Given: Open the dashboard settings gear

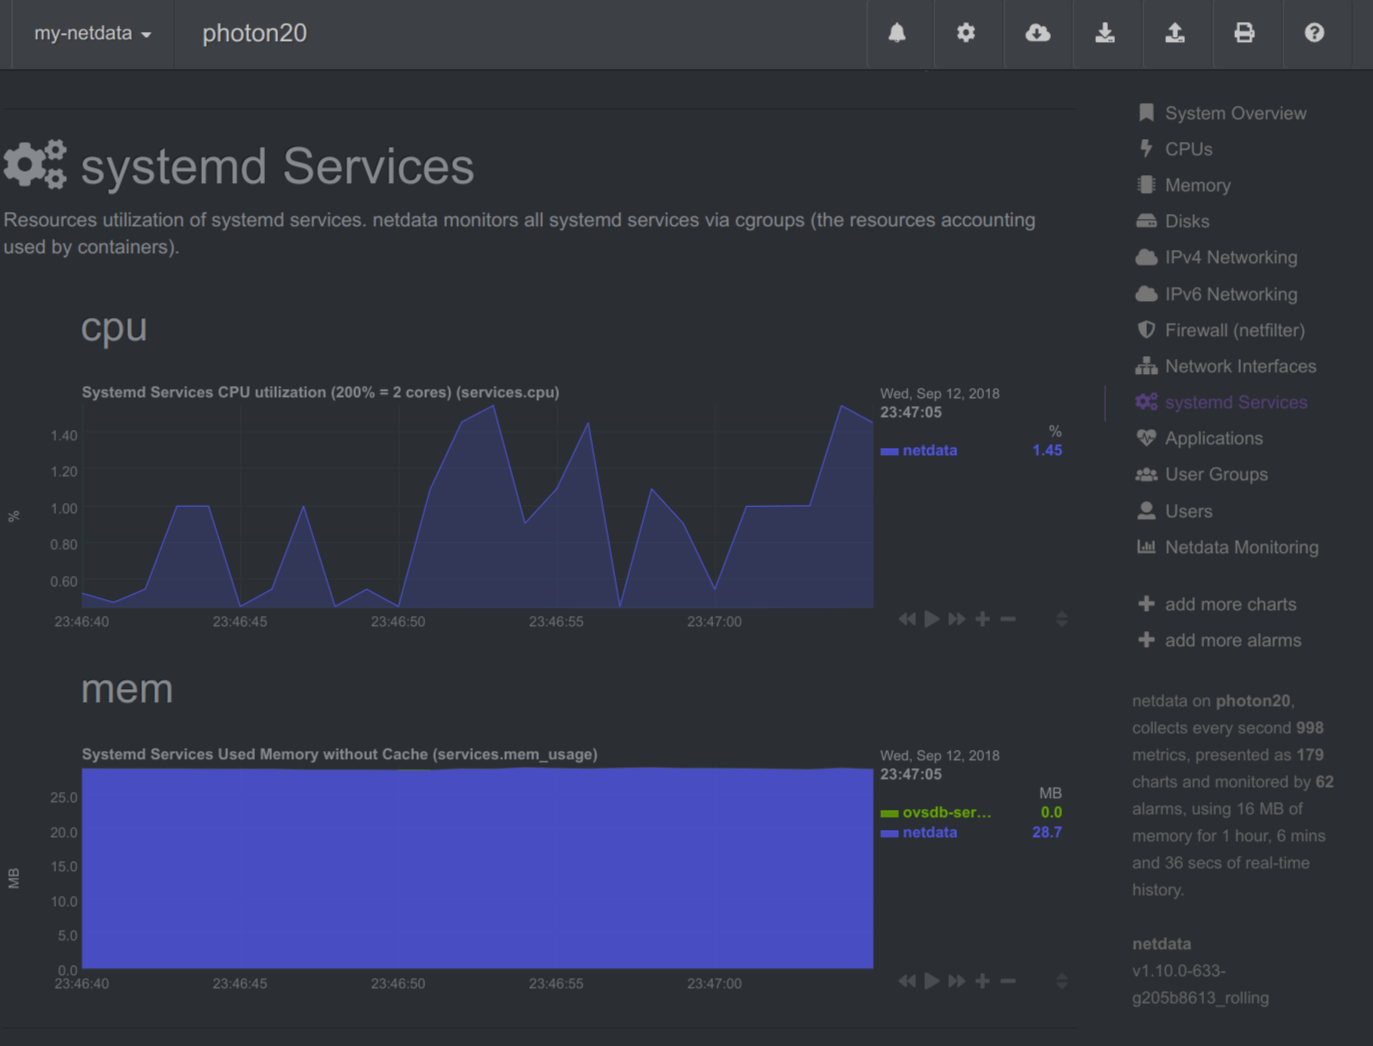Looking at the screenshot, I should (966, 33).
